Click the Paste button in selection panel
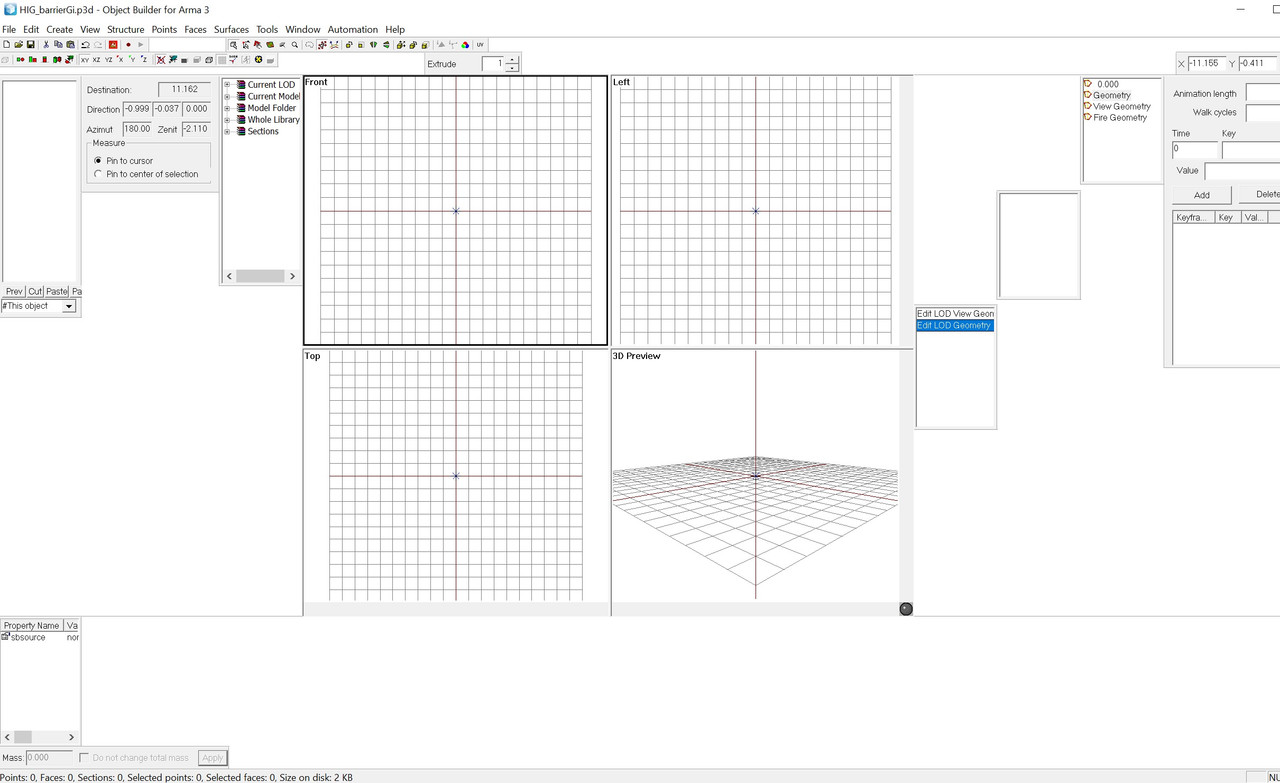The width and height of the screenshot is (1280, 783). point(57,292)
